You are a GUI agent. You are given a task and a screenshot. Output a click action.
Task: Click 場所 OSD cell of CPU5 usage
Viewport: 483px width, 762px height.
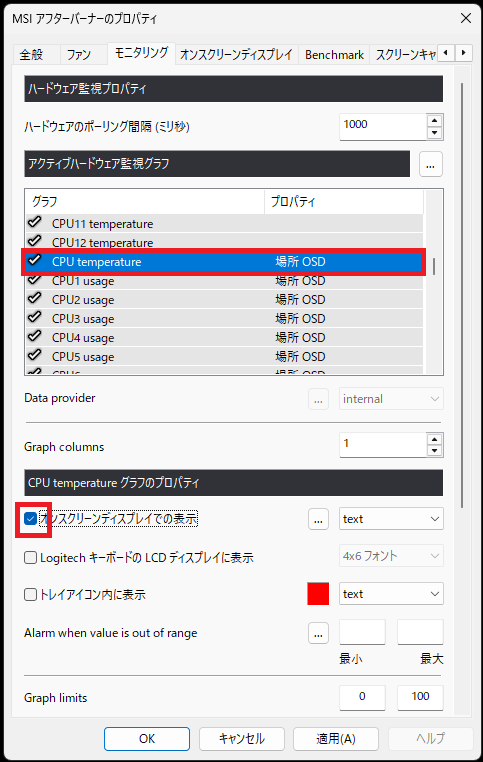click(300, 356)
